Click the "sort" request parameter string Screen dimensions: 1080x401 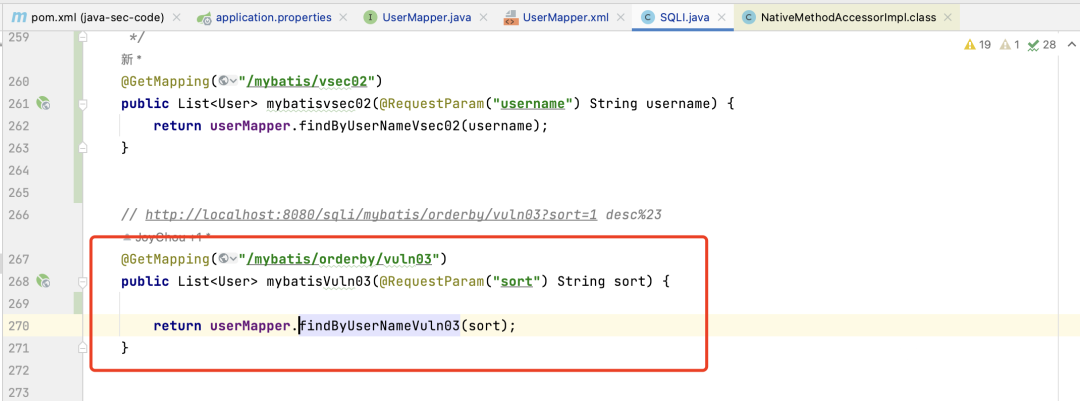pos(518,281)
